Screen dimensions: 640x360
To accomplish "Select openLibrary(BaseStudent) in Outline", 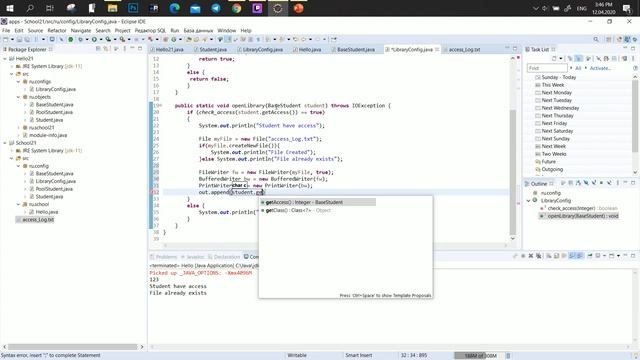I will 579,216.
